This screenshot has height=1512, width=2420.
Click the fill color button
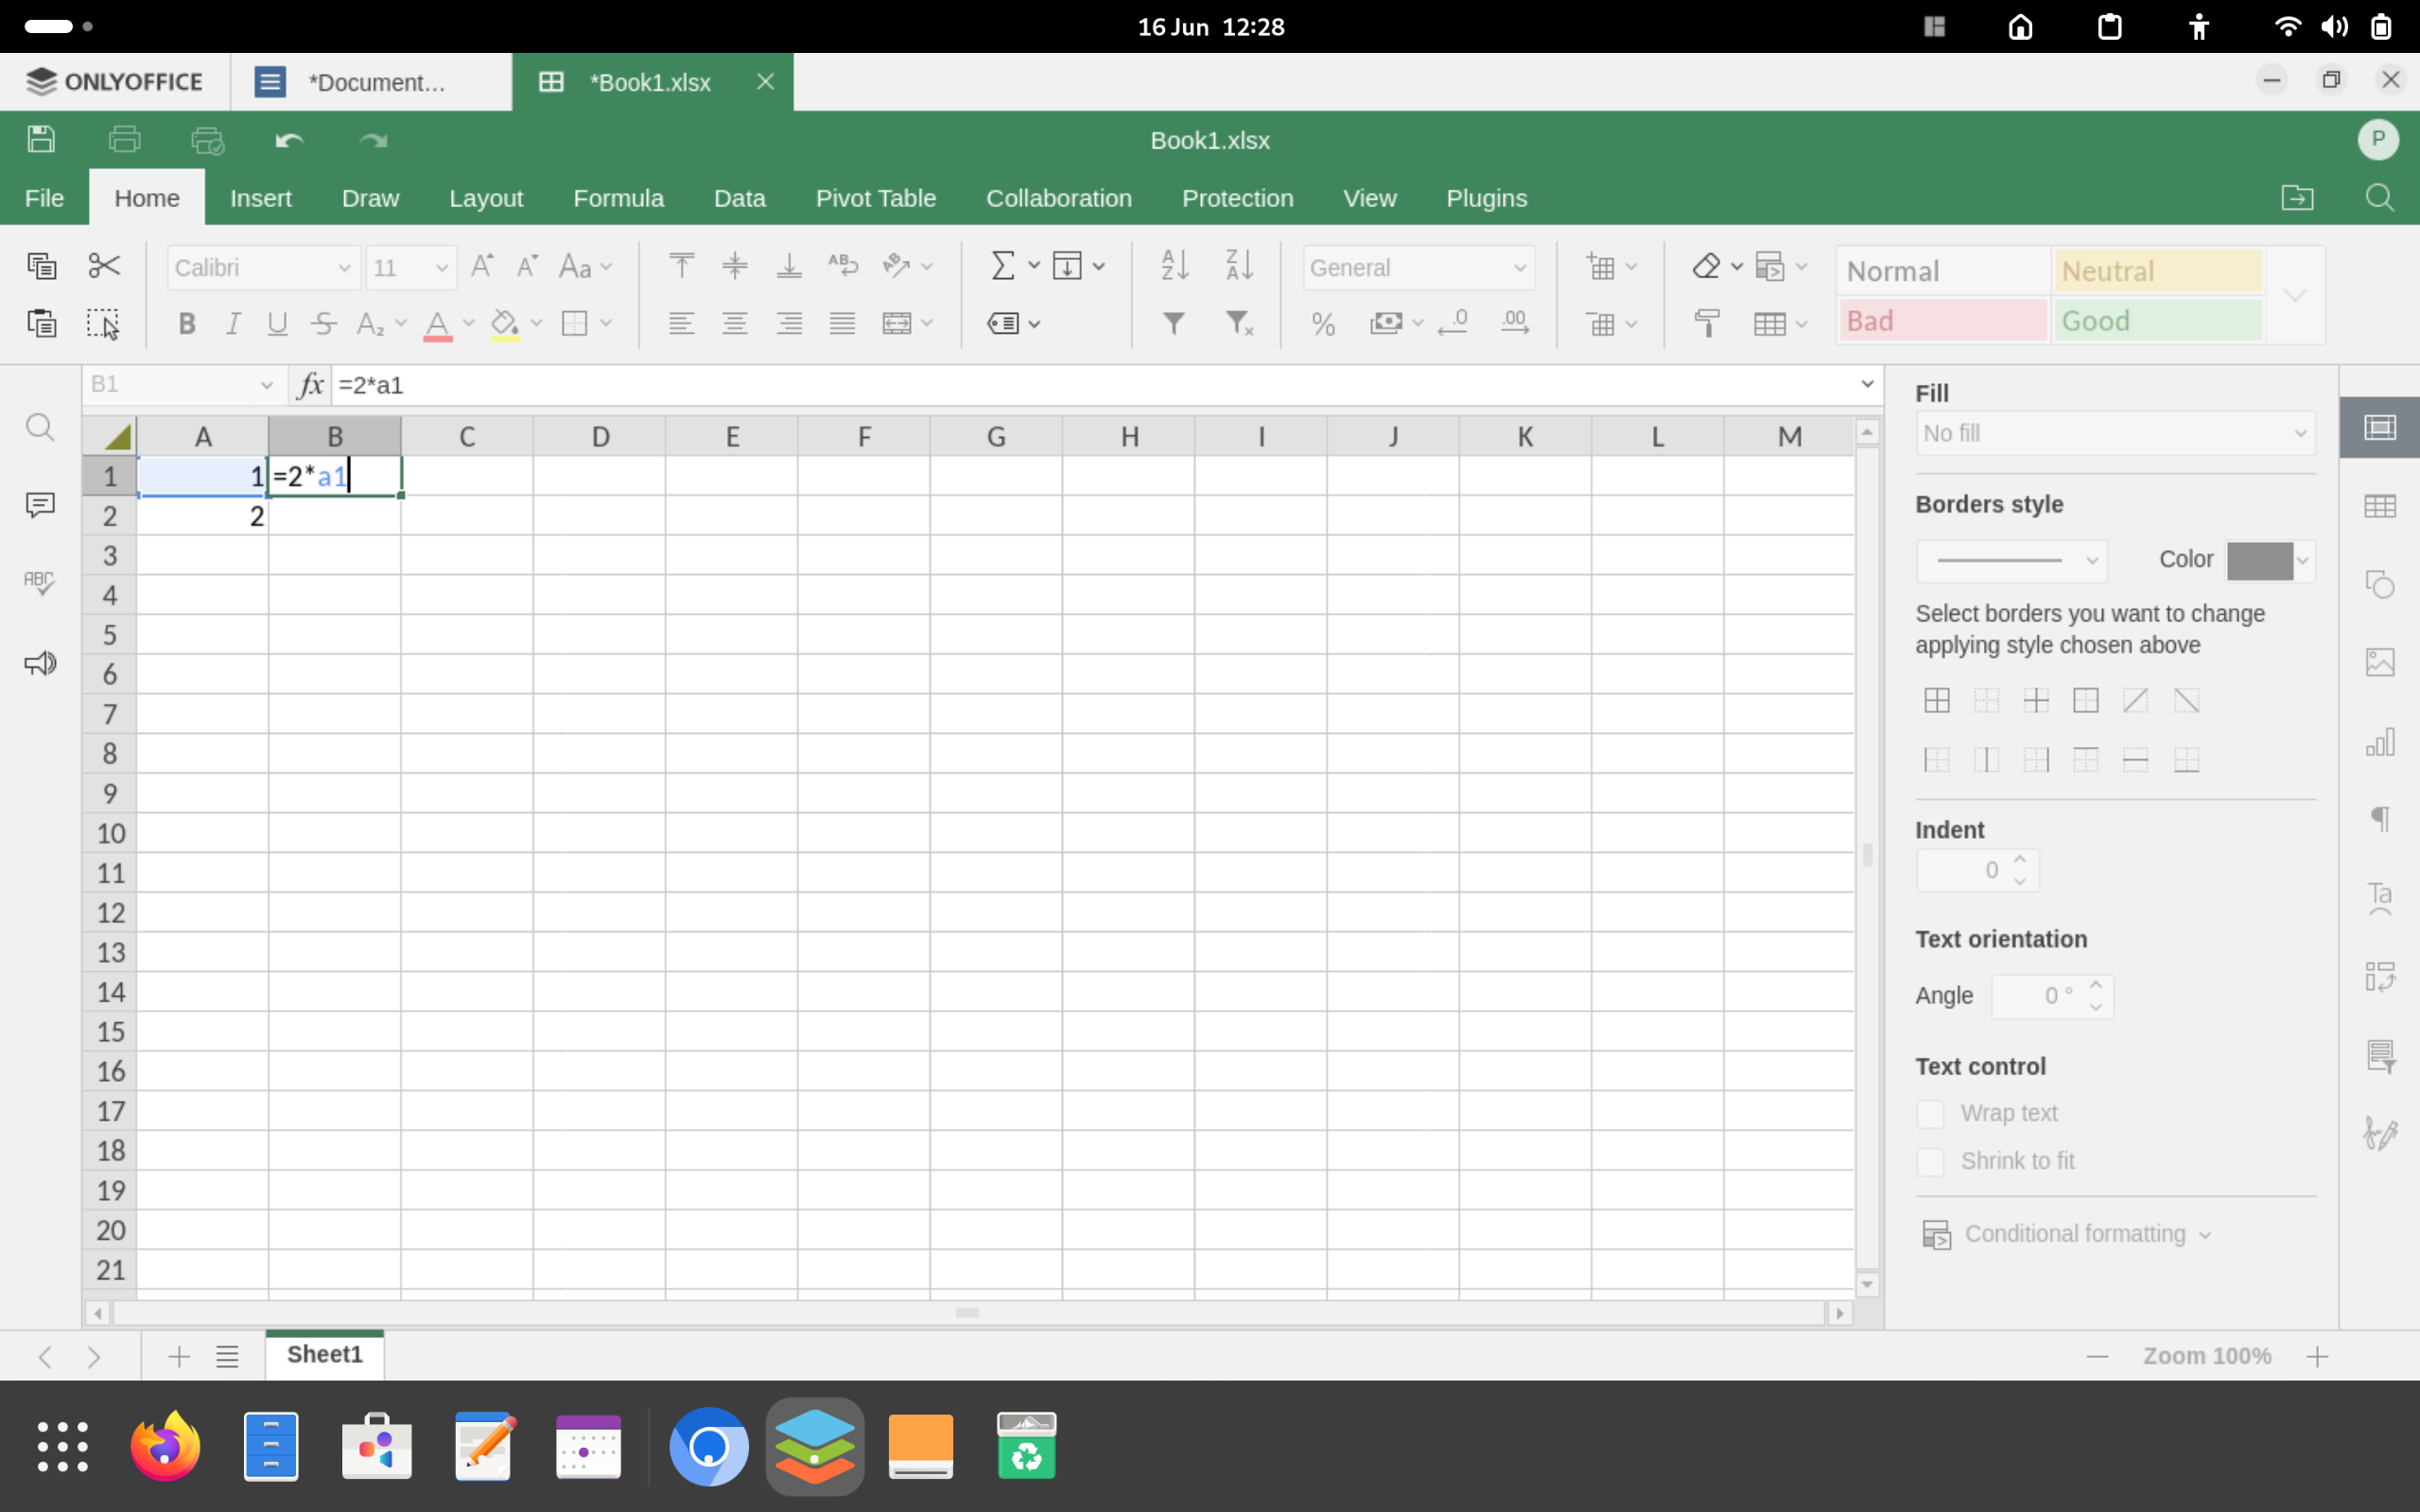pos(505,324)
